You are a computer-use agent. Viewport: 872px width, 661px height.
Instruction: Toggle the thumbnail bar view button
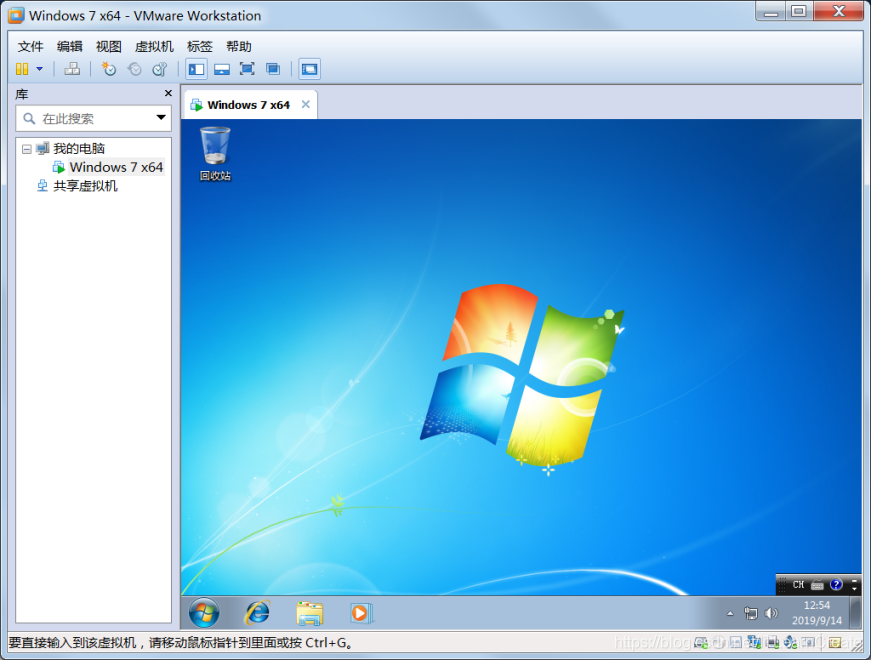click(222, 69)
